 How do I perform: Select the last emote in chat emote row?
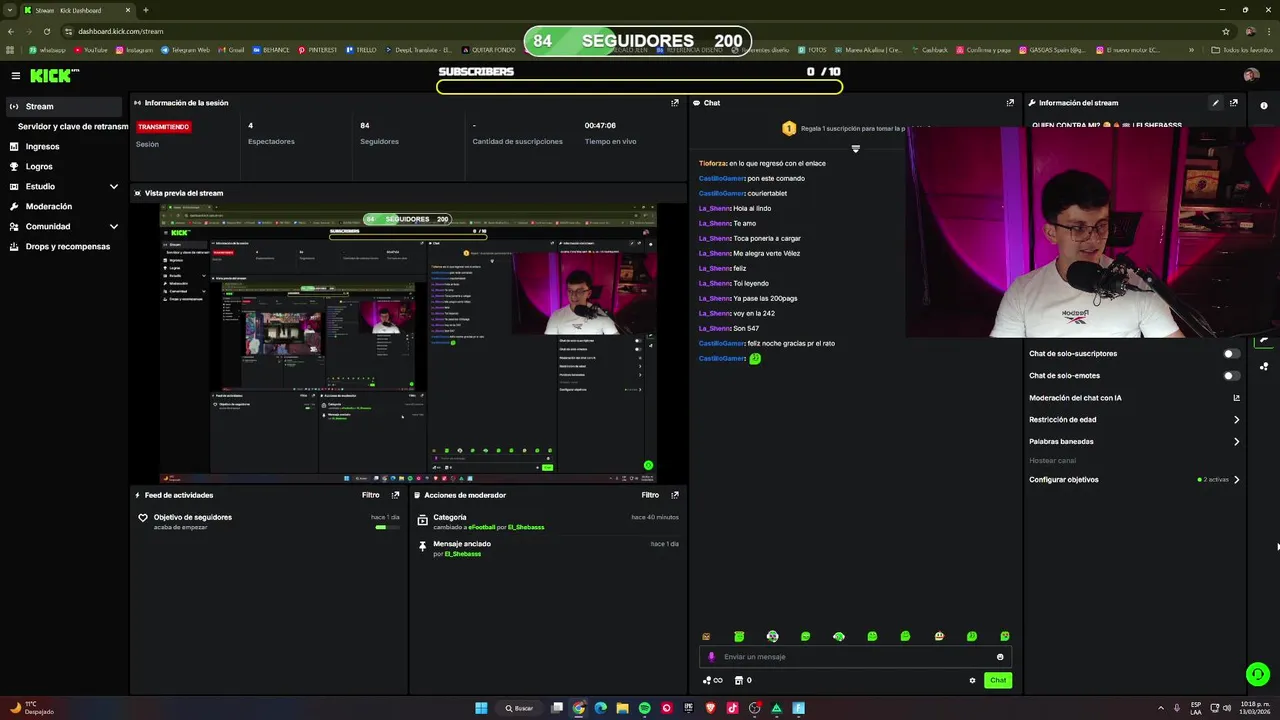pyautogui.click(x=1005, y=636)
